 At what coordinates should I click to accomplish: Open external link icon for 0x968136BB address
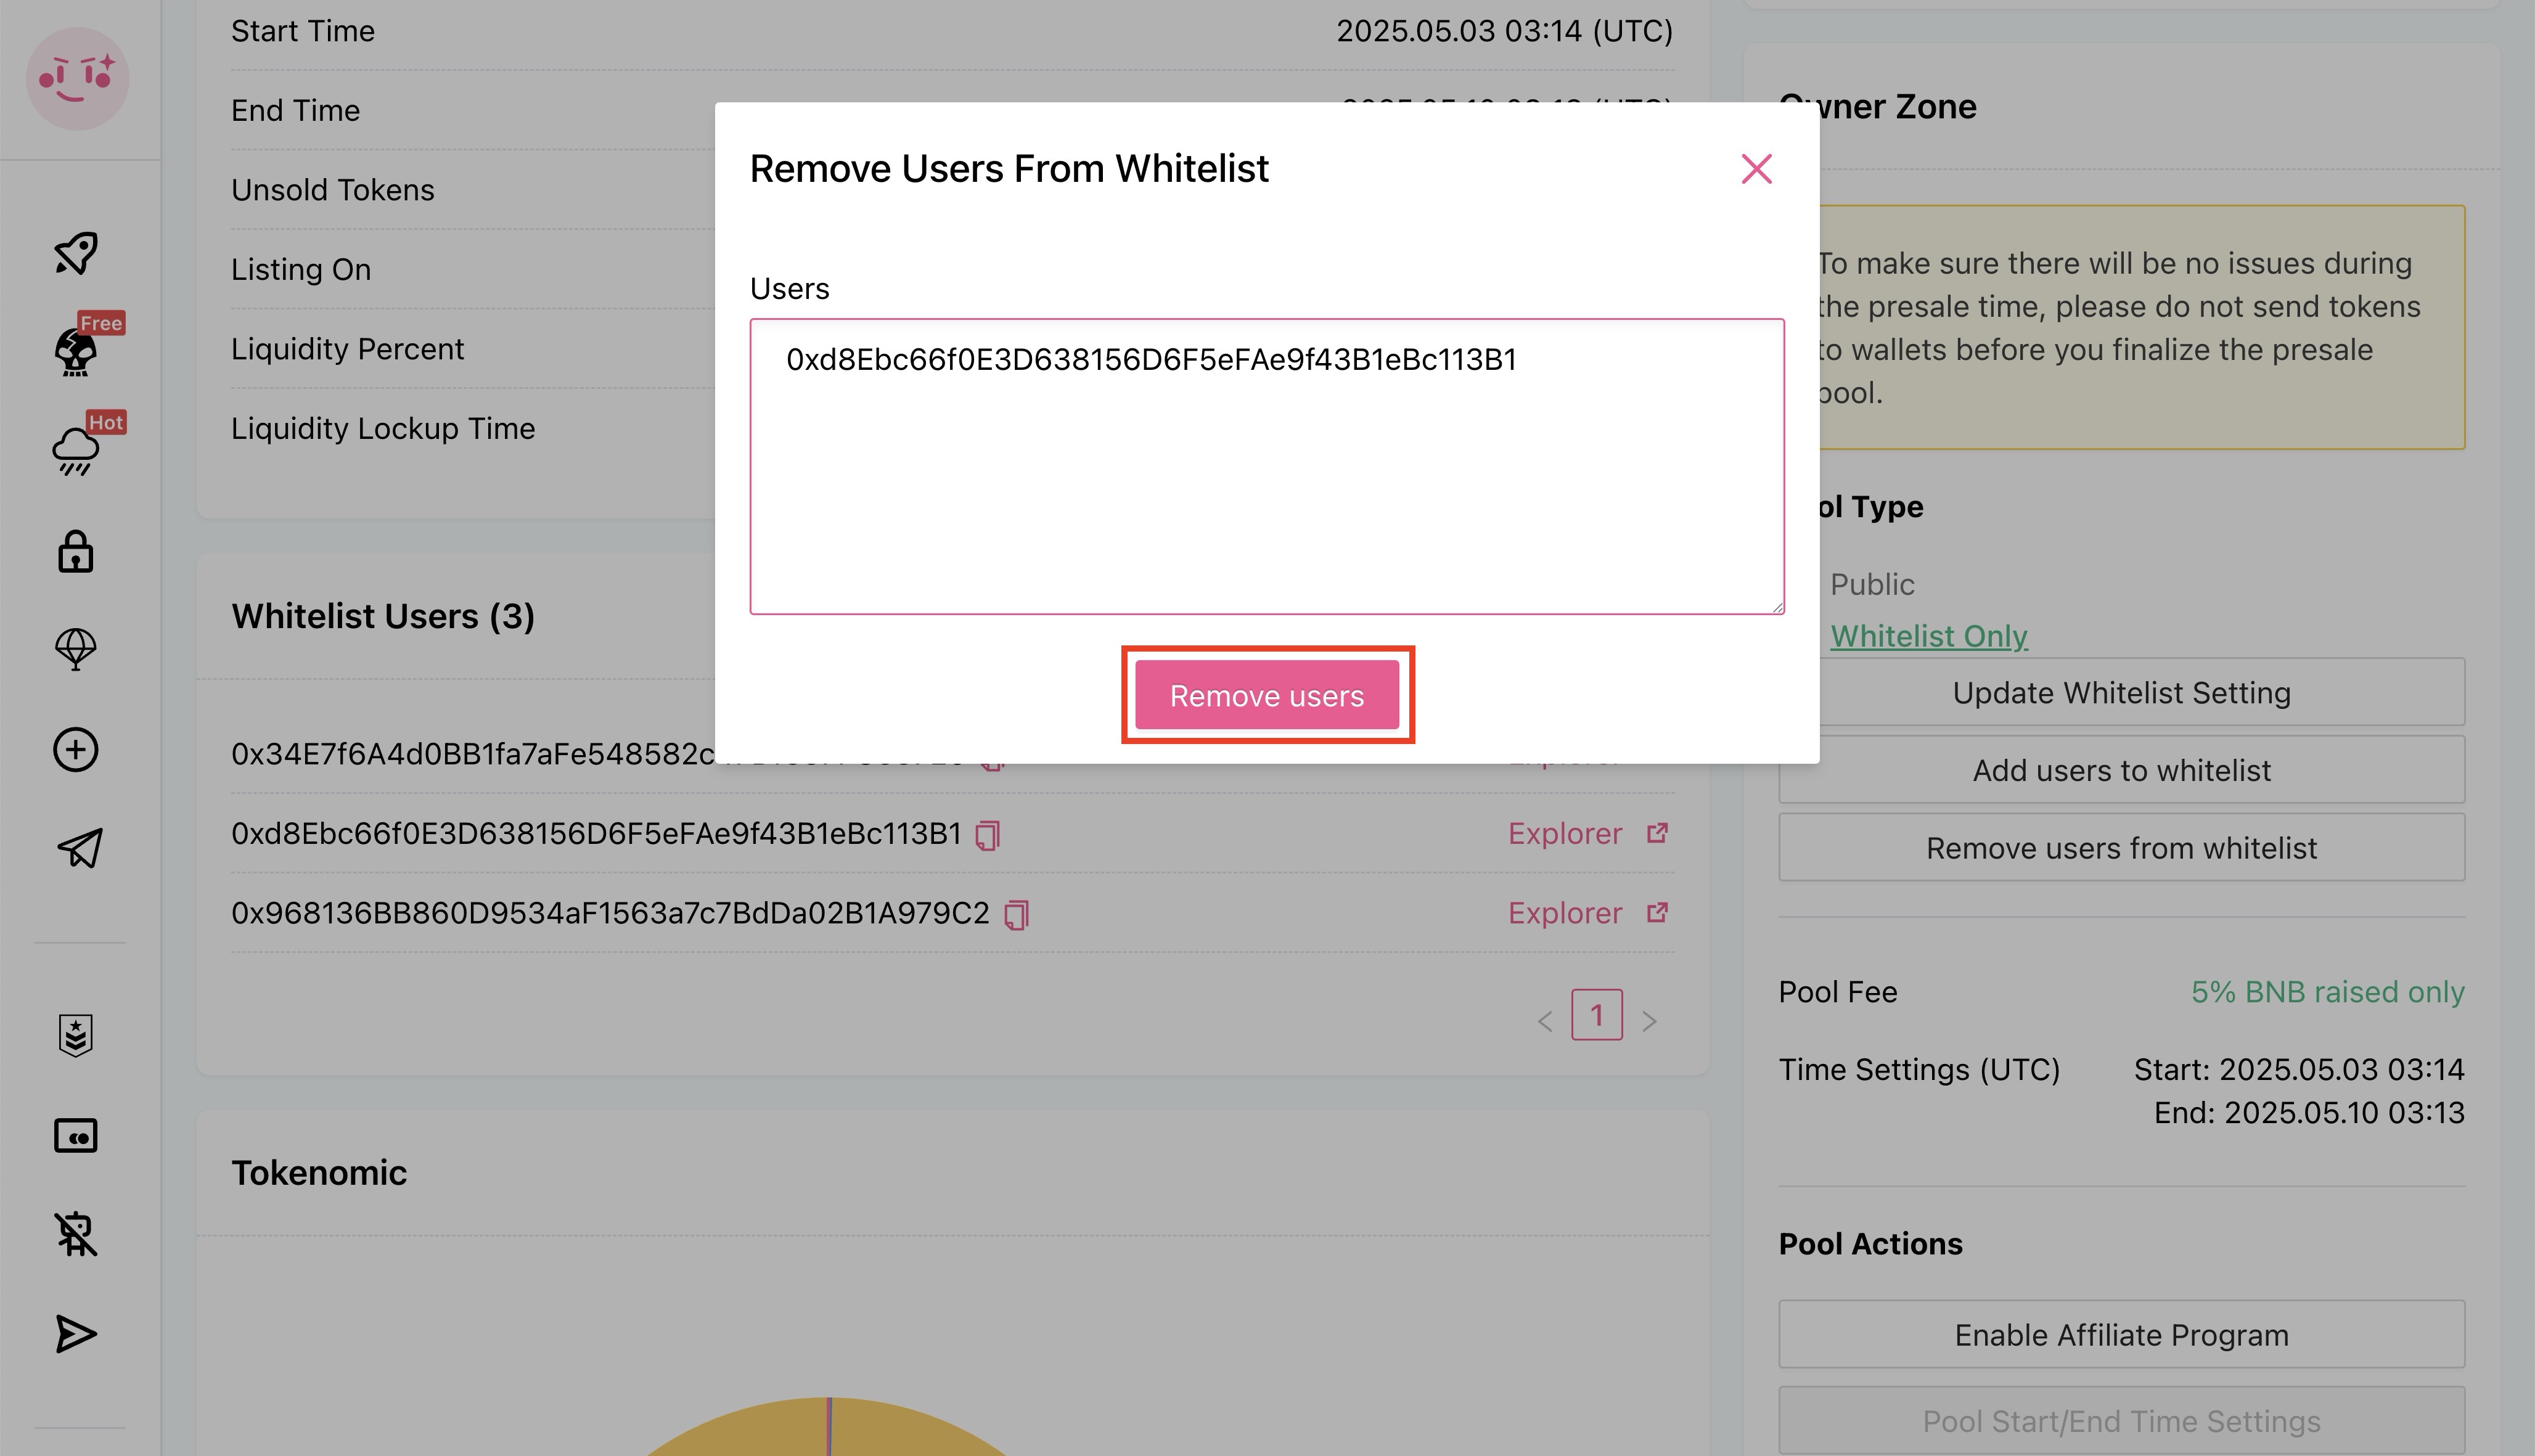(1657, 913)
